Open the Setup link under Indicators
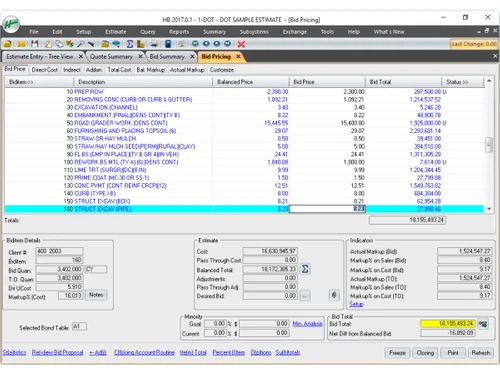The width and height of the screenshot is (500, 375). [356, 304]
